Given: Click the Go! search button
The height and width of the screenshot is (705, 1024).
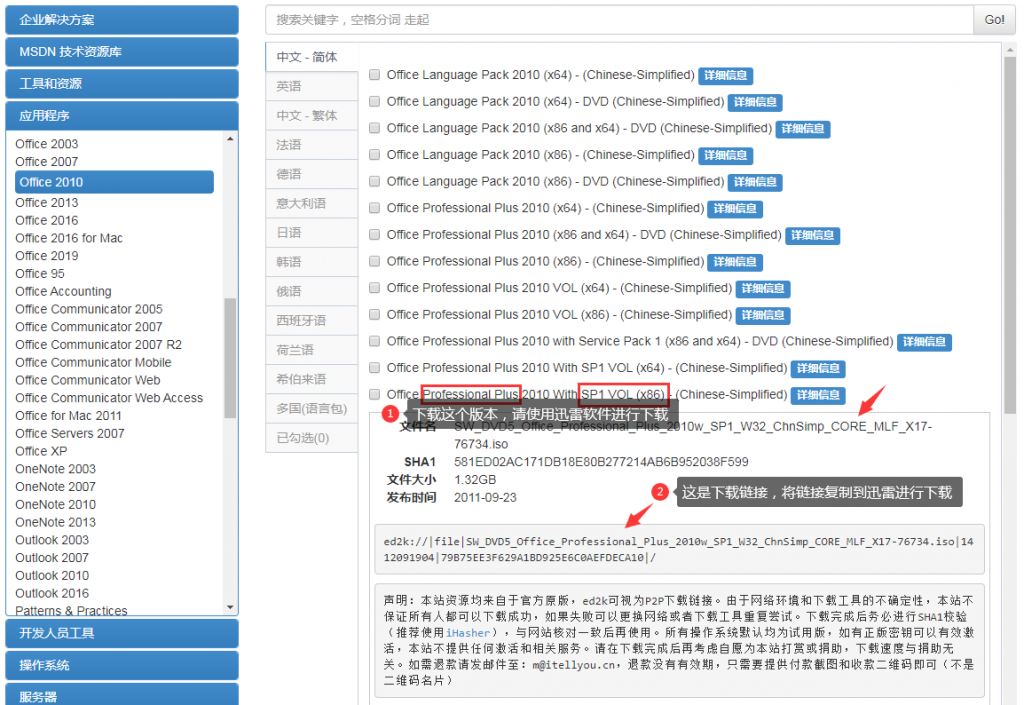Looking at the screenshot, I should tap(994, 20).
